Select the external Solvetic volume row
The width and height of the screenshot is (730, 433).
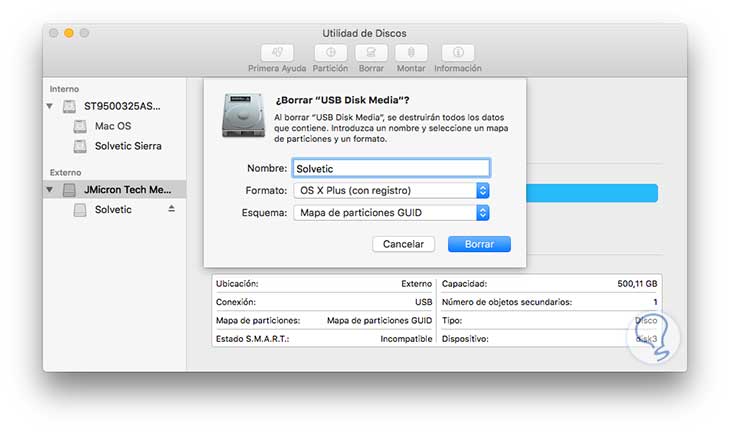tap(115, 210)
